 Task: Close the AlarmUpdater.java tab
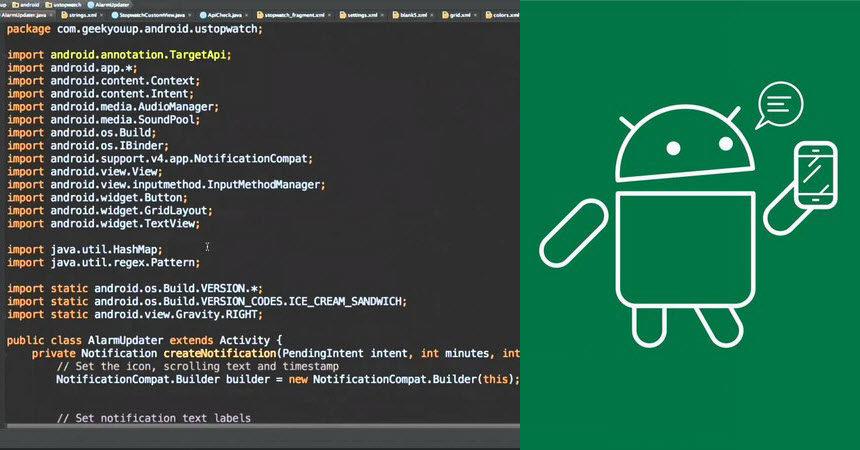coord(51,15)
